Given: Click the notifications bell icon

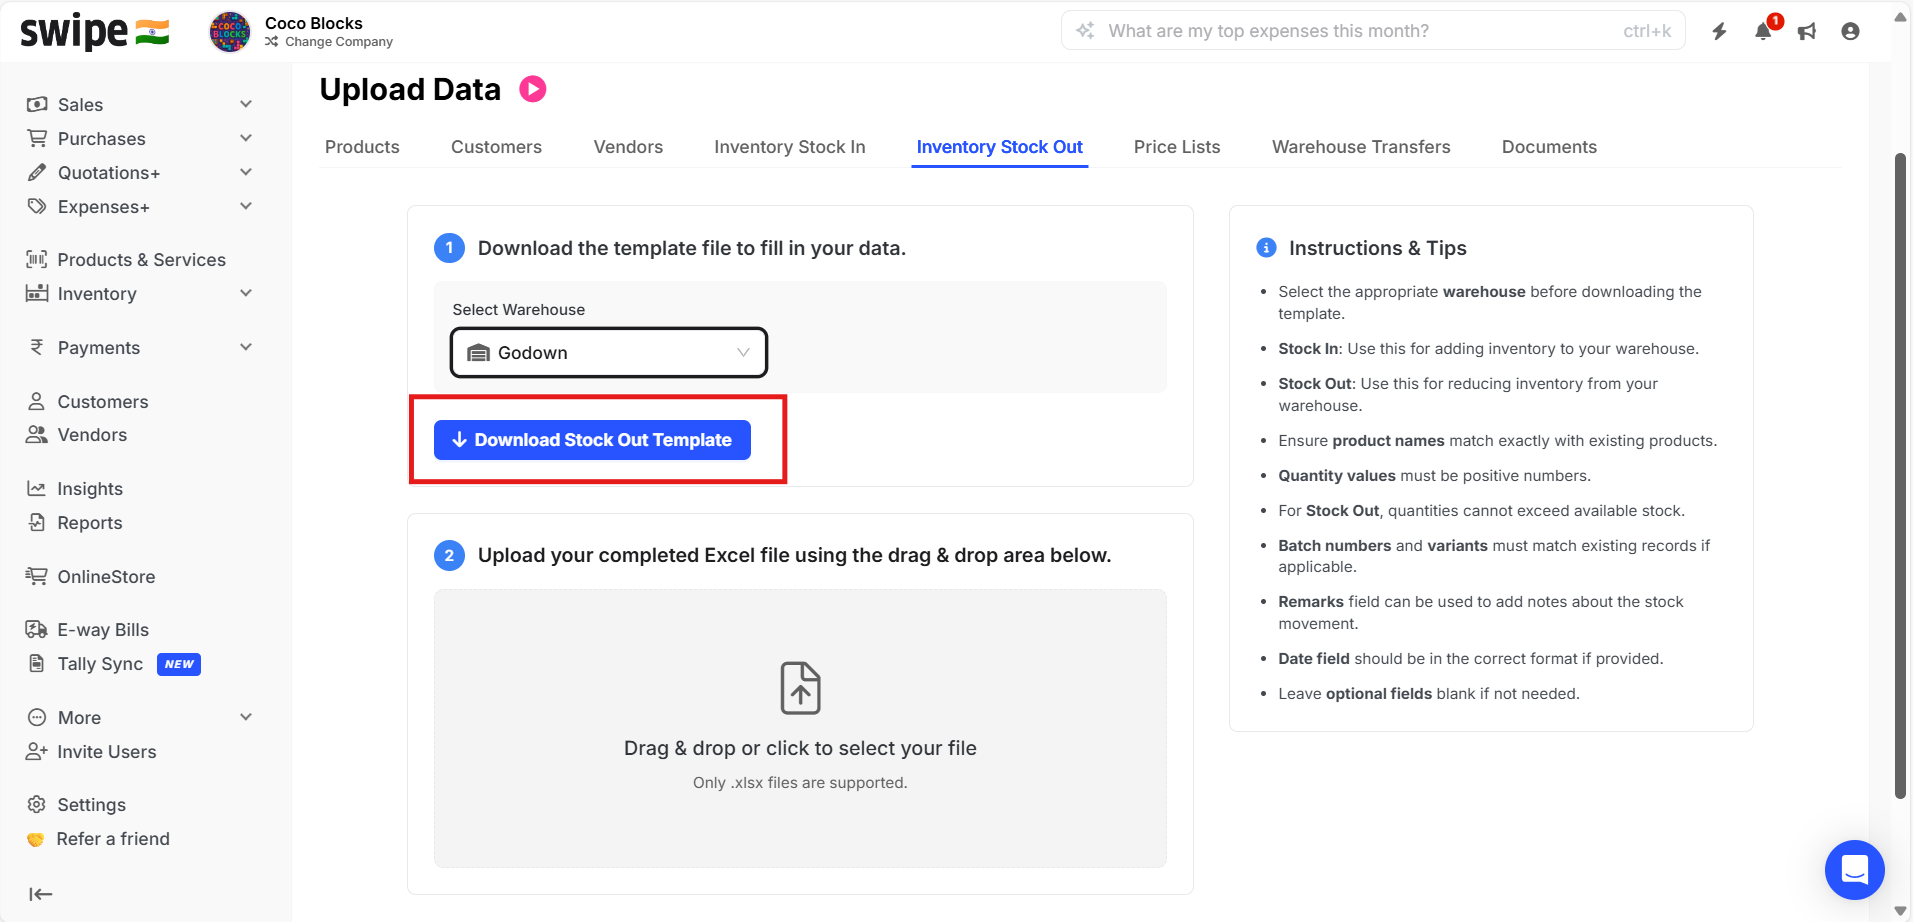Looking at the screenshot, I should point(1763,32).
